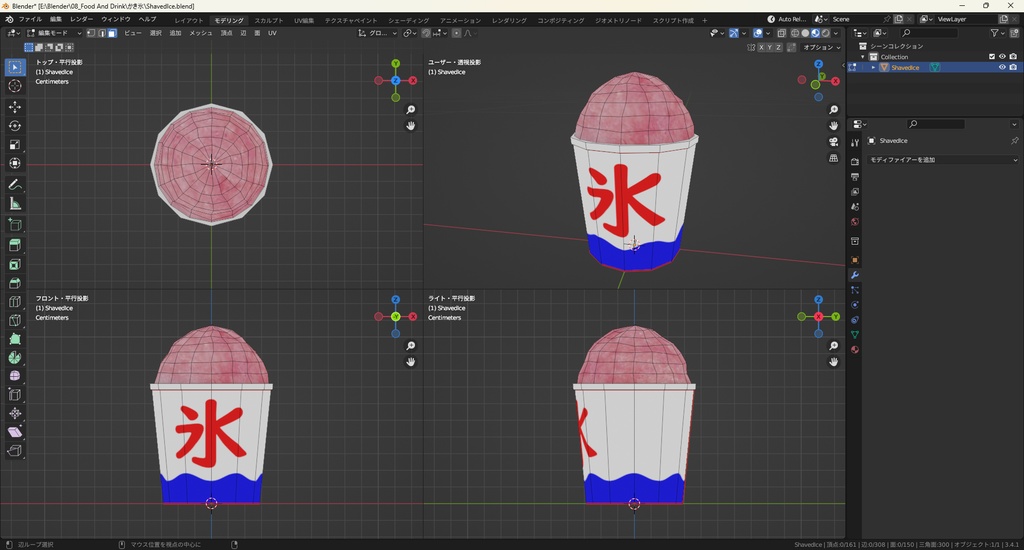Toggle camera view in perspective viewport

pos(833,142)
